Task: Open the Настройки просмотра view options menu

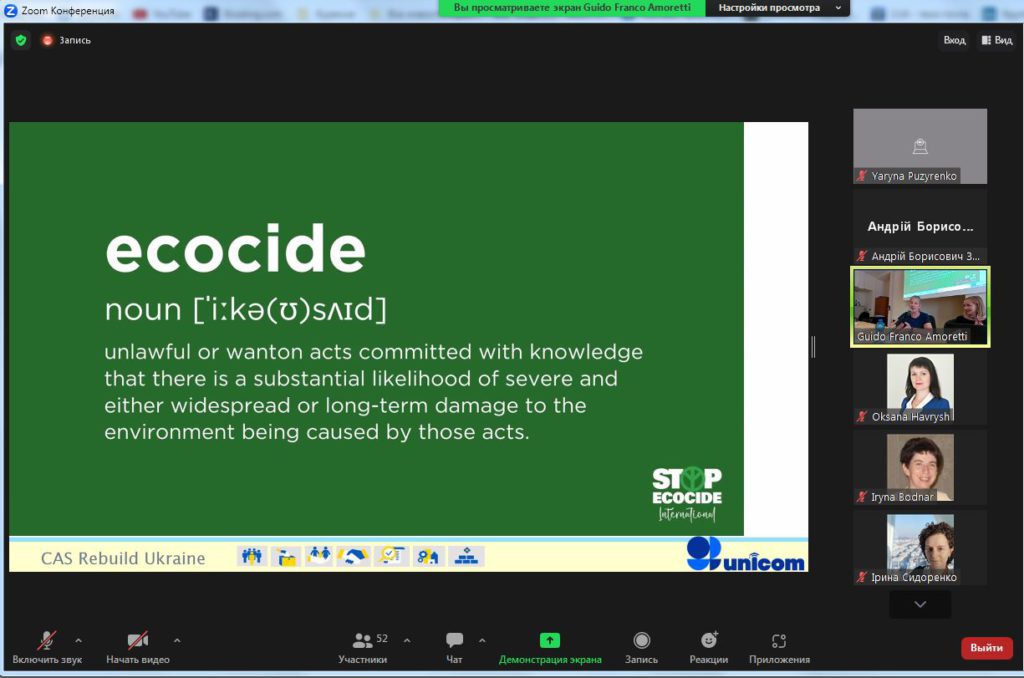Action: pyautogui.click(x=777, y=8)
